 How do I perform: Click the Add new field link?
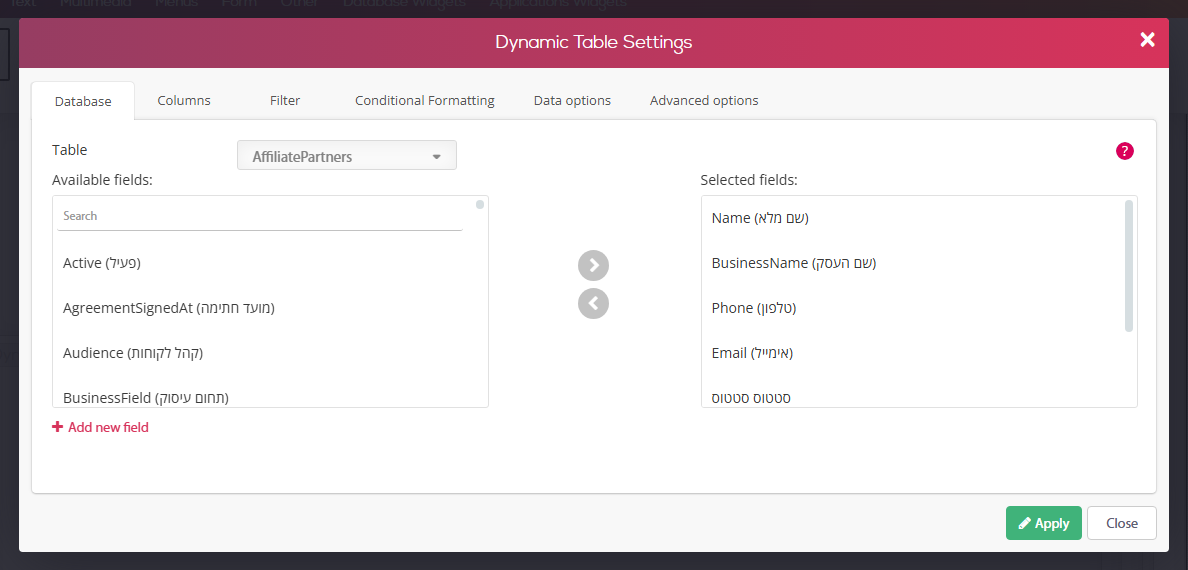101,428
